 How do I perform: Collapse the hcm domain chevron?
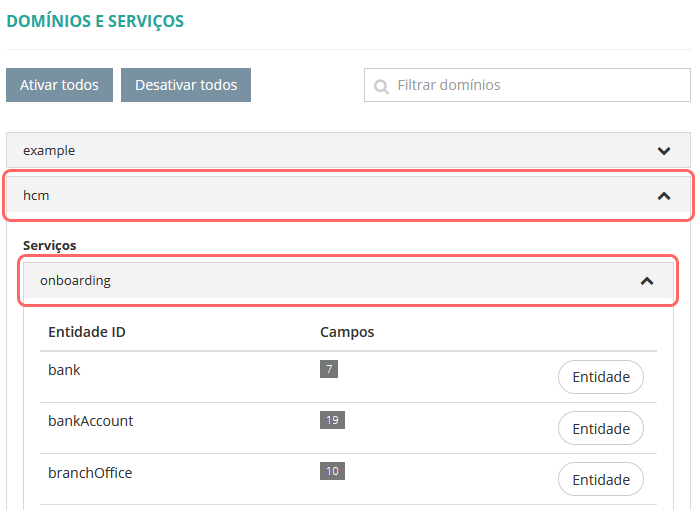pos(664,196)
